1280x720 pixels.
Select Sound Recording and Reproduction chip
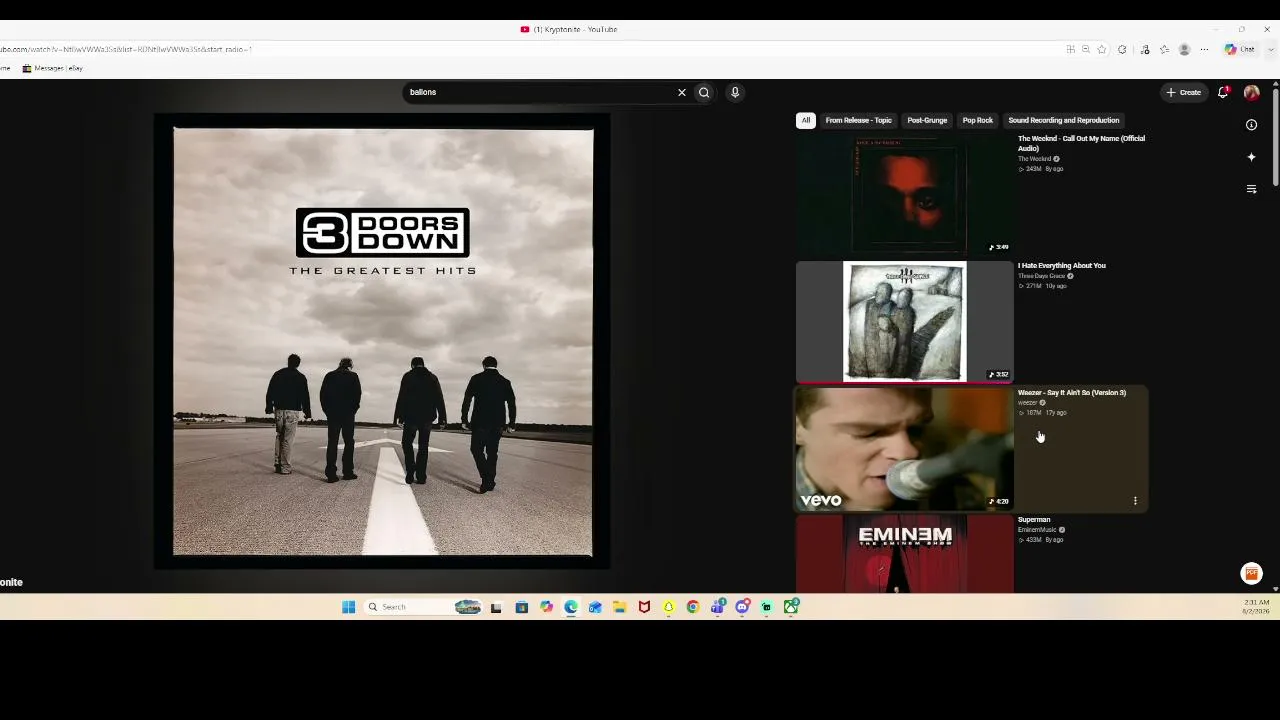pyautogui.click(x=1064, y=120)
